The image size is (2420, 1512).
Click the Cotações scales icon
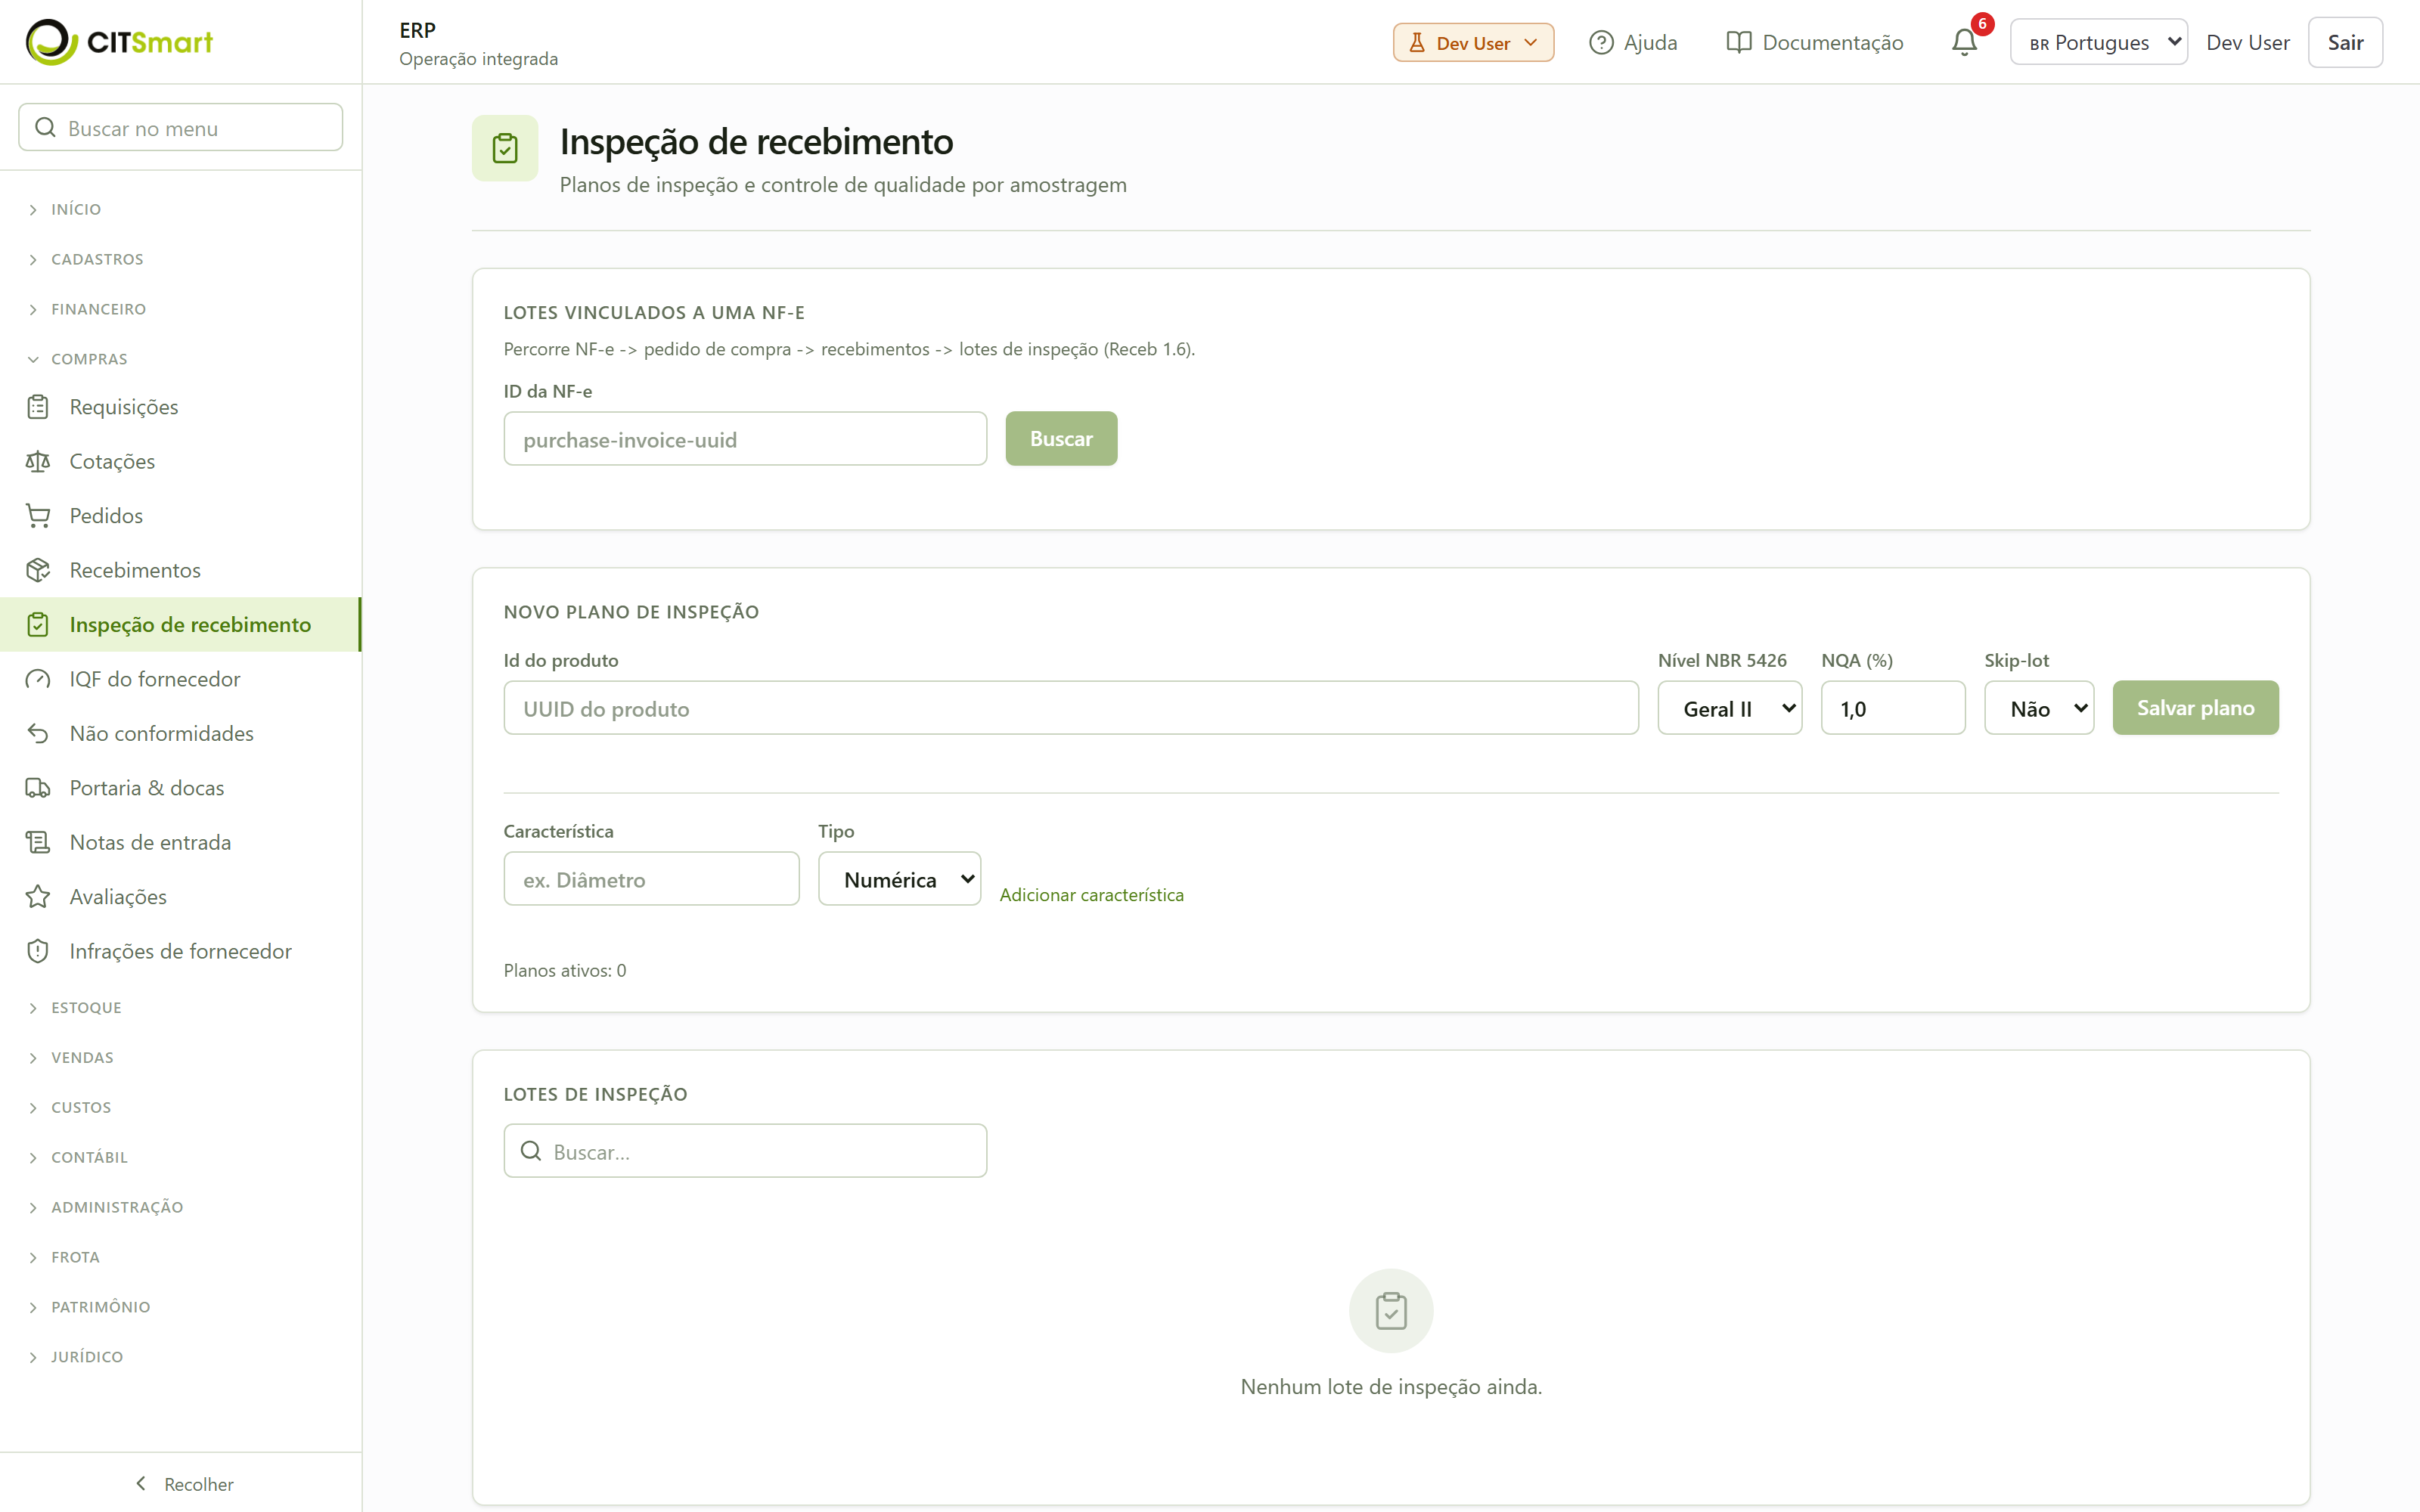[38, 461]
